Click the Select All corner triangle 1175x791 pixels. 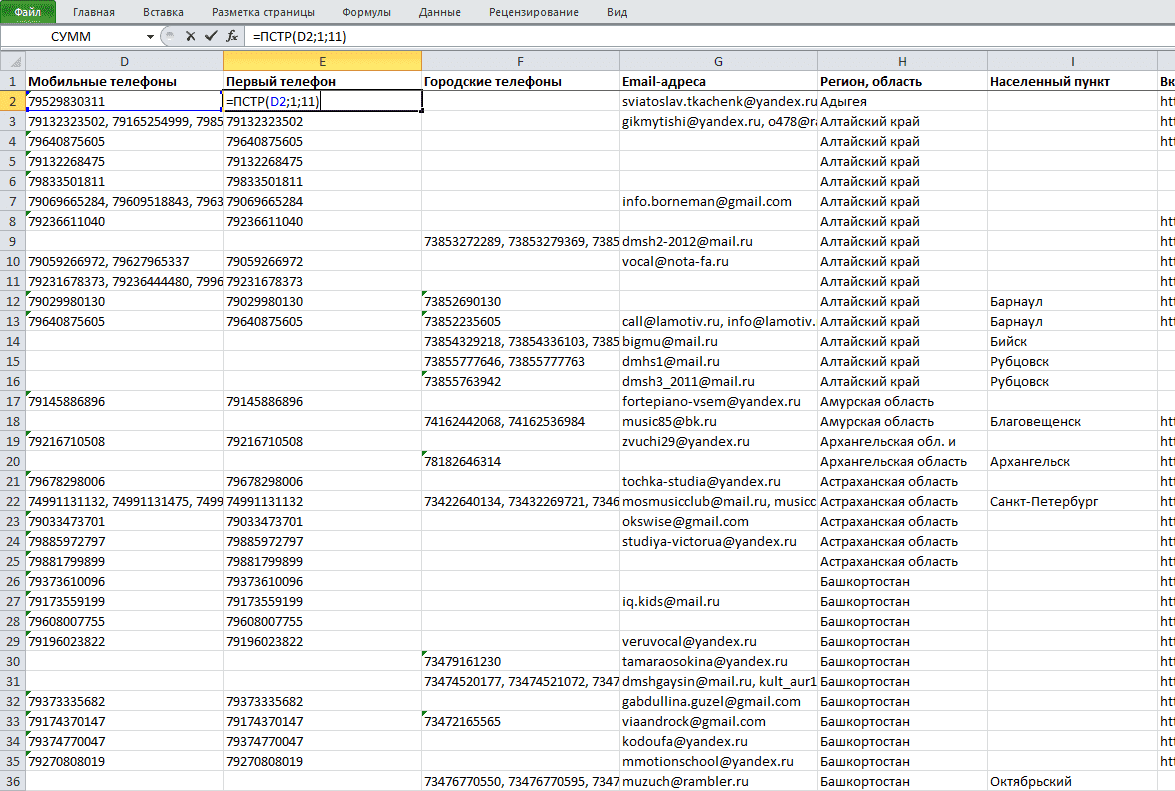(x=13, y=61)
